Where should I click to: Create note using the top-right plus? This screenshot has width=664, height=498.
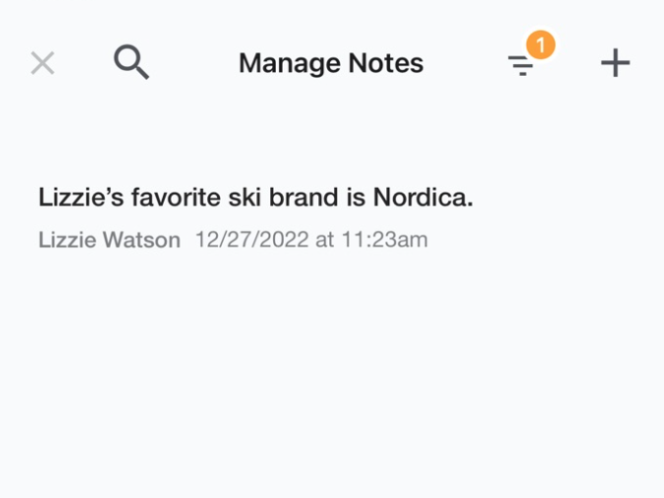[615, 63]
